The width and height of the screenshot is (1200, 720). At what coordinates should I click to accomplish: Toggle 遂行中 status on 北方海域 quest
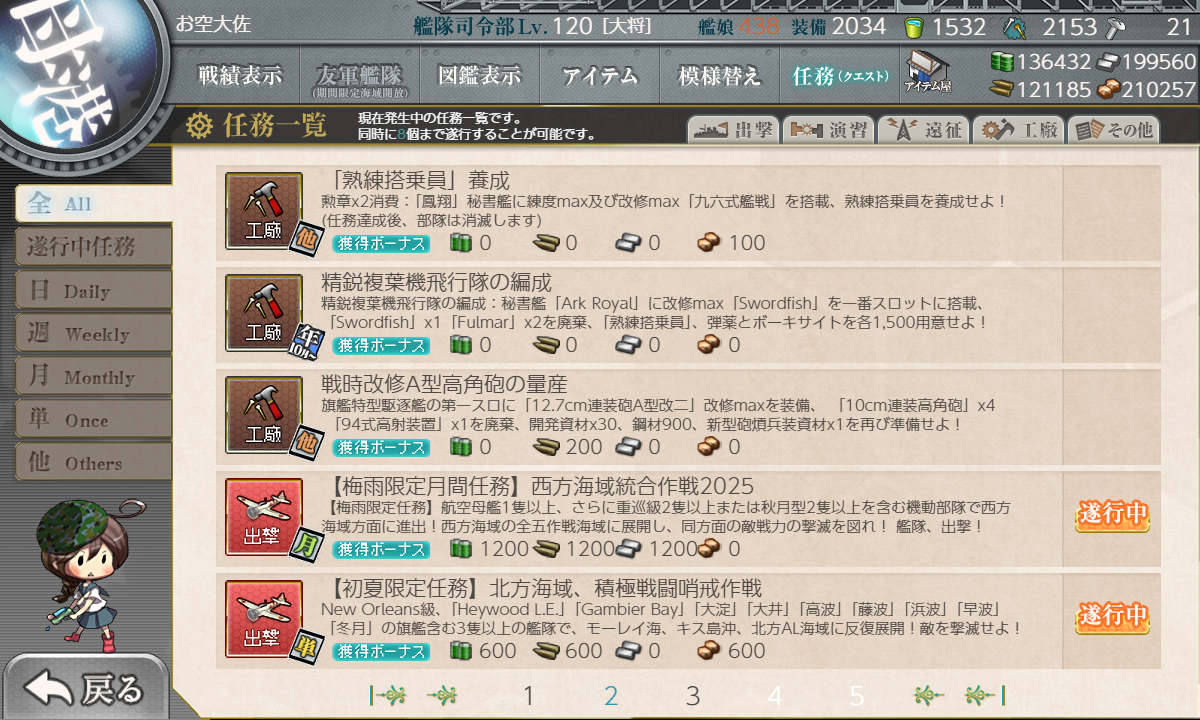coord(1112,618)
